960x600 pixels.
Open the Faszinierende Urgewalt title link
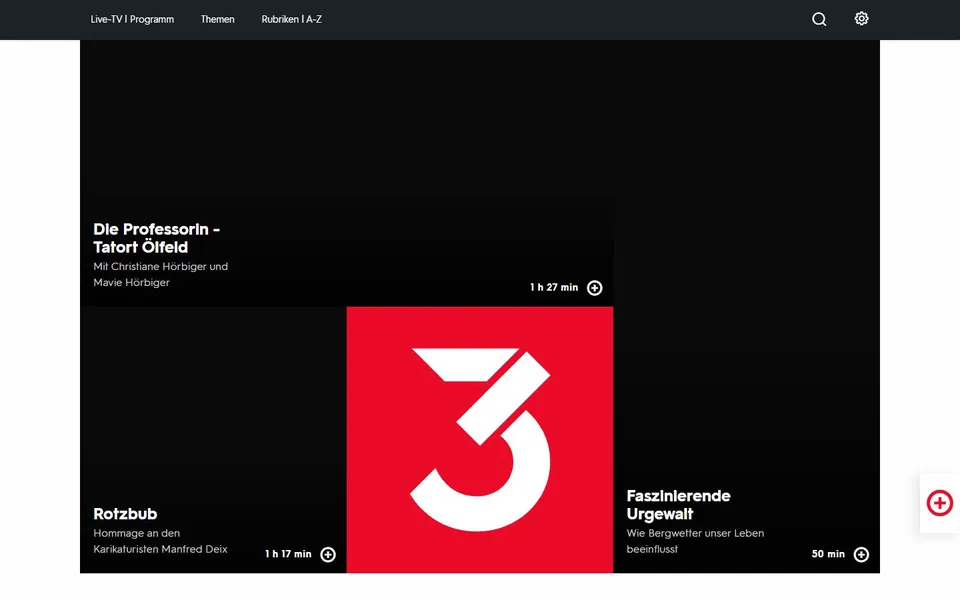click(678, 504)
